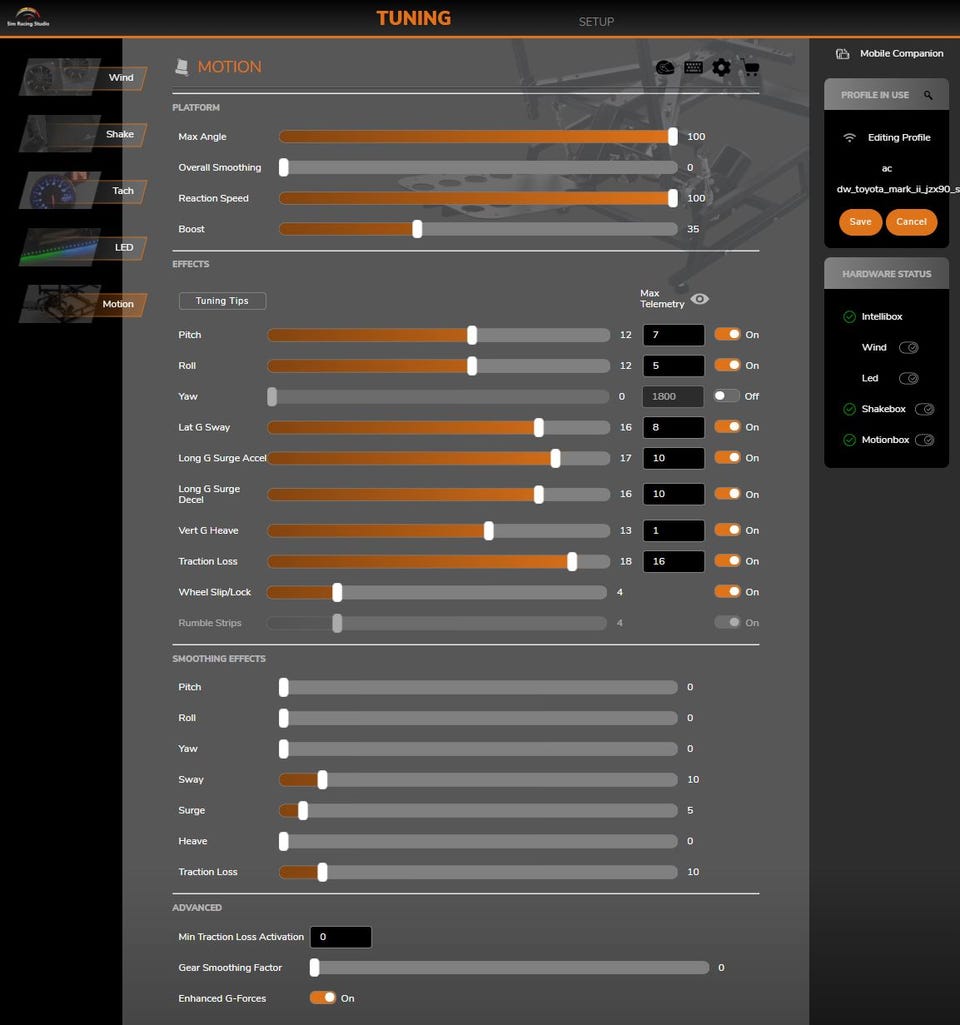960x1025 pixels.
Task: Open the LED section in sidebar
Action: tap(82, 247)
